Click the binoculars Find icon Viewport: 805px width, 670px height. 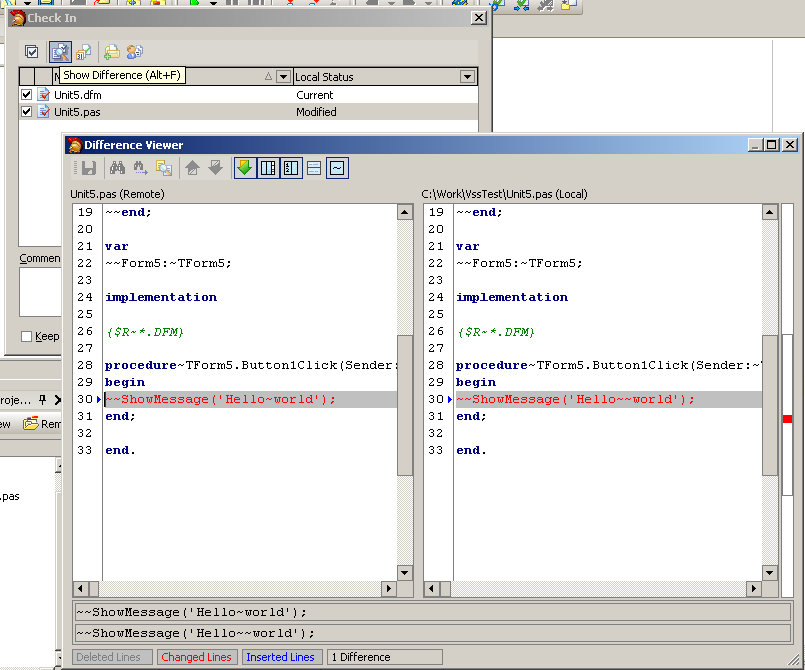(x=117, y=168)
